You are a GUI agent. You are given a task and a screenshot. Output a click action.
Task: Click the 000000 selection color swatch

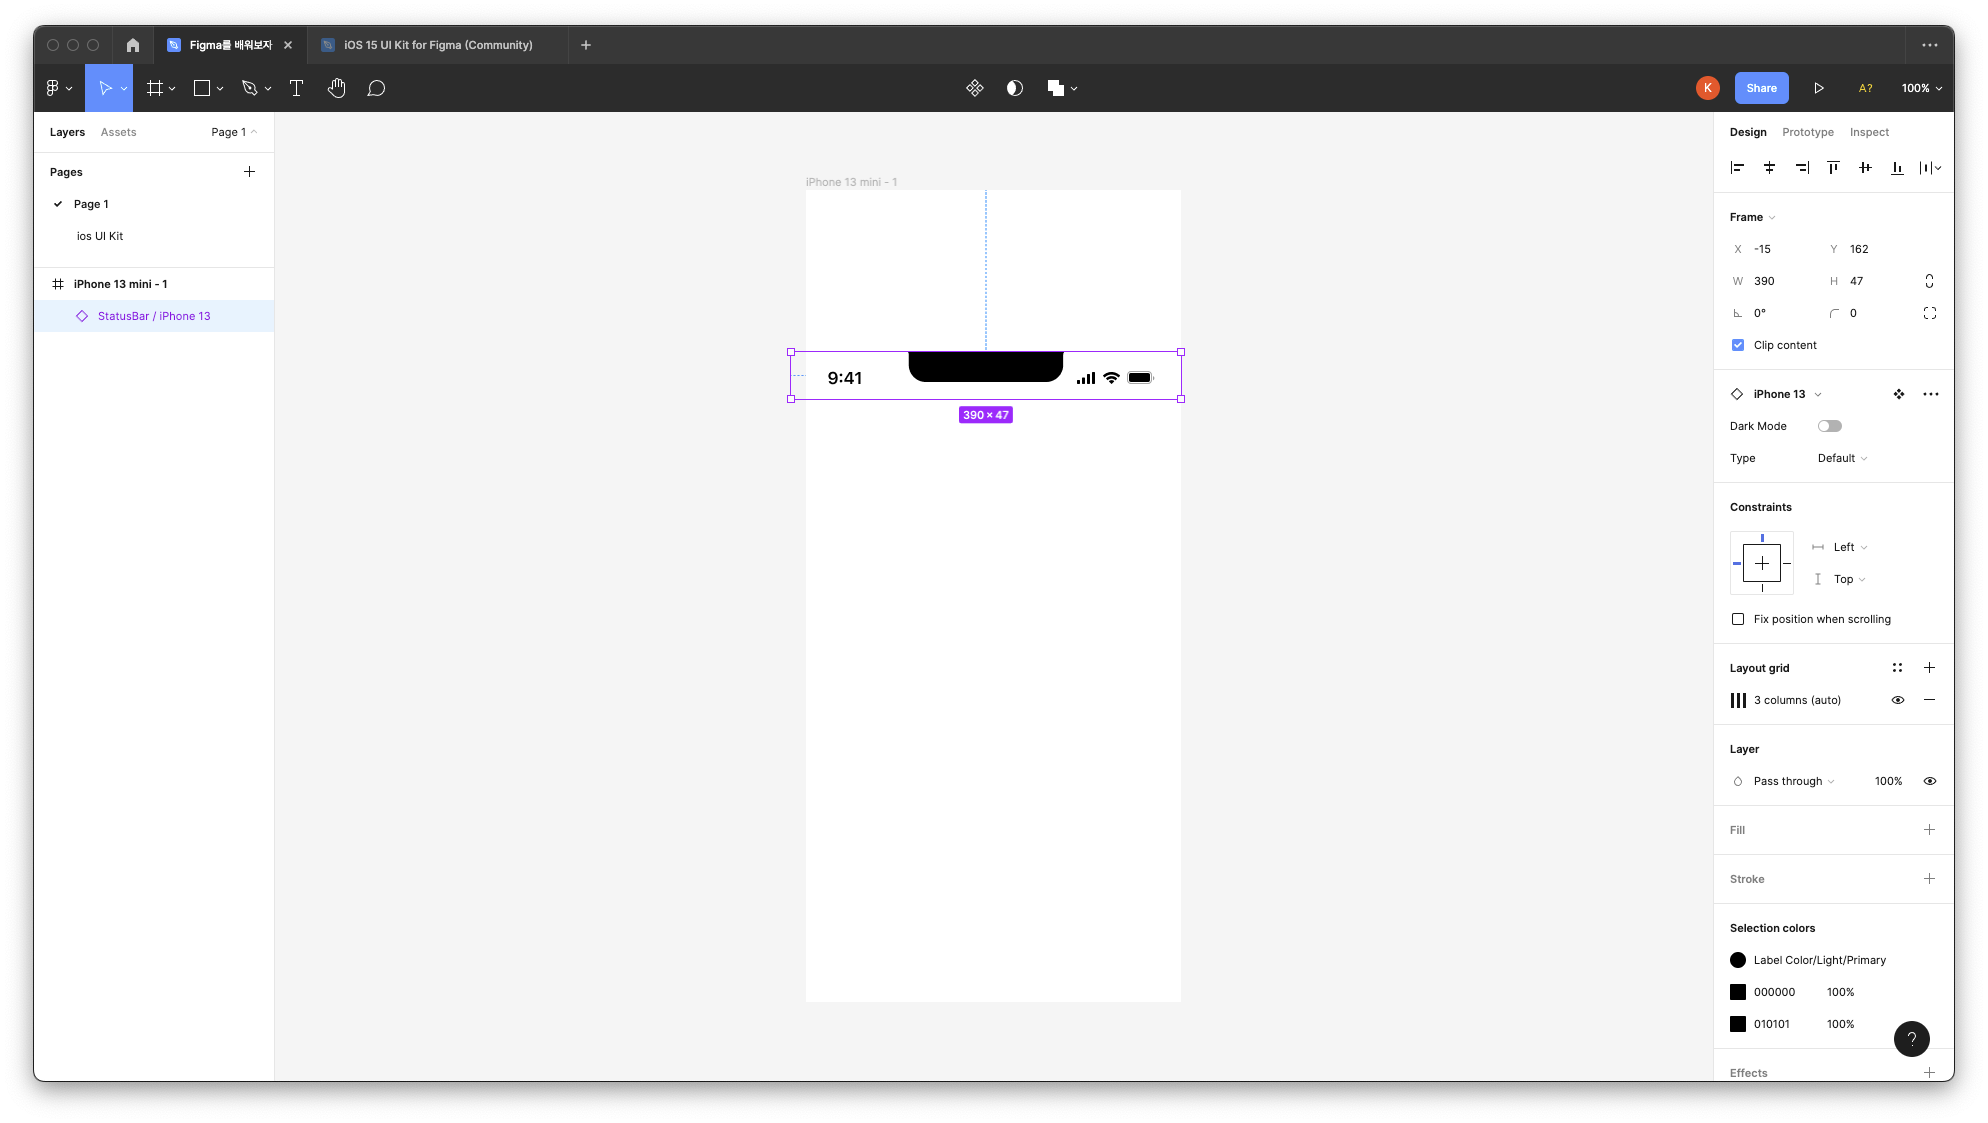[x=1738, y=992]
